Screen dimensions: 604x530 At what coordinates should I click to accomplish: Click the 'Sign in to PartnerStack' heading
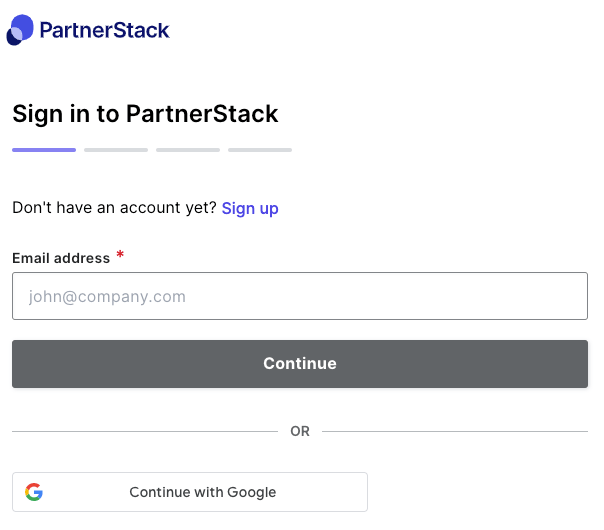pyautogui.click(x=145, y=114)
